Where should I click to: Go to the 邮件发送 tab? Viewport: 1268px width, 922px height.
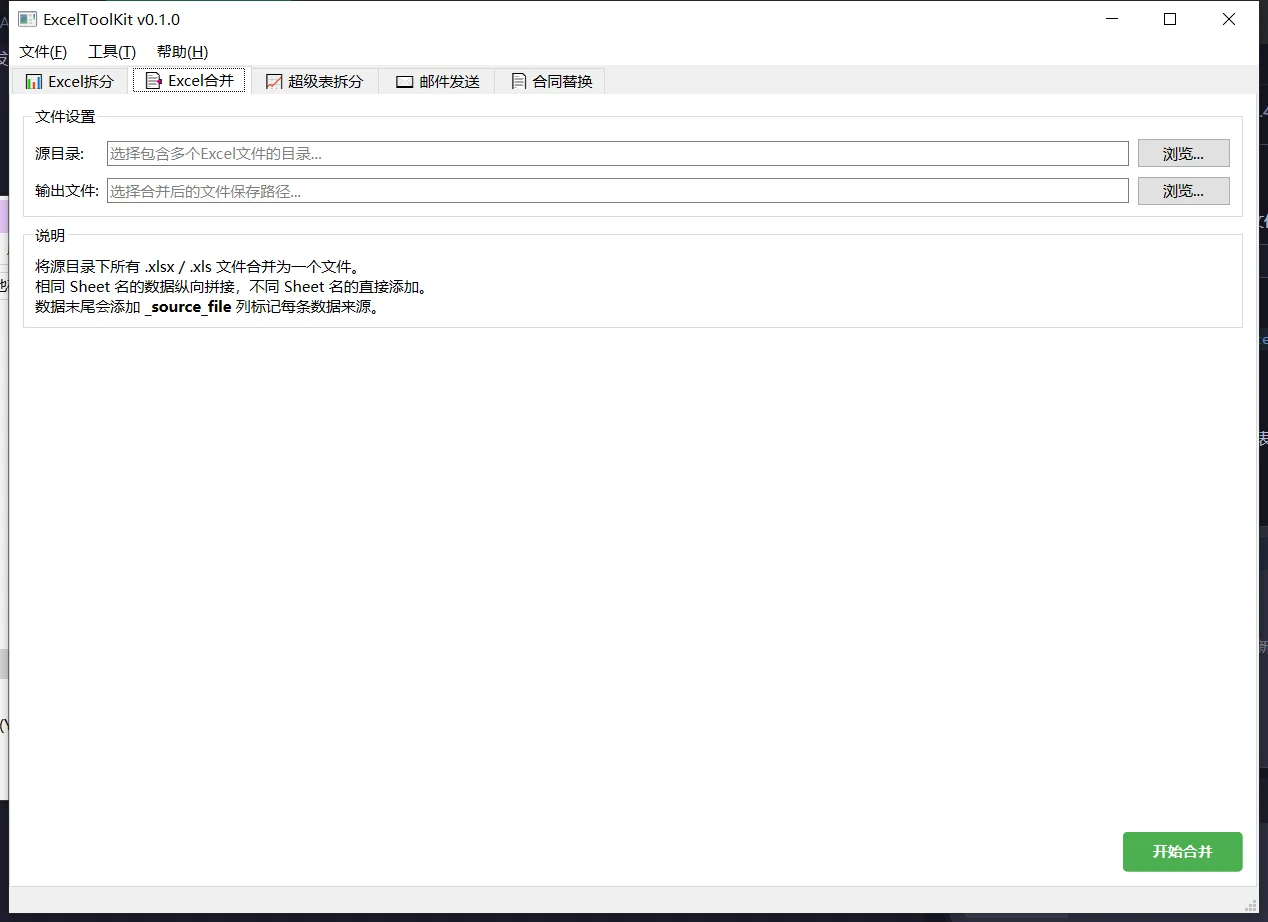(437, 81)
